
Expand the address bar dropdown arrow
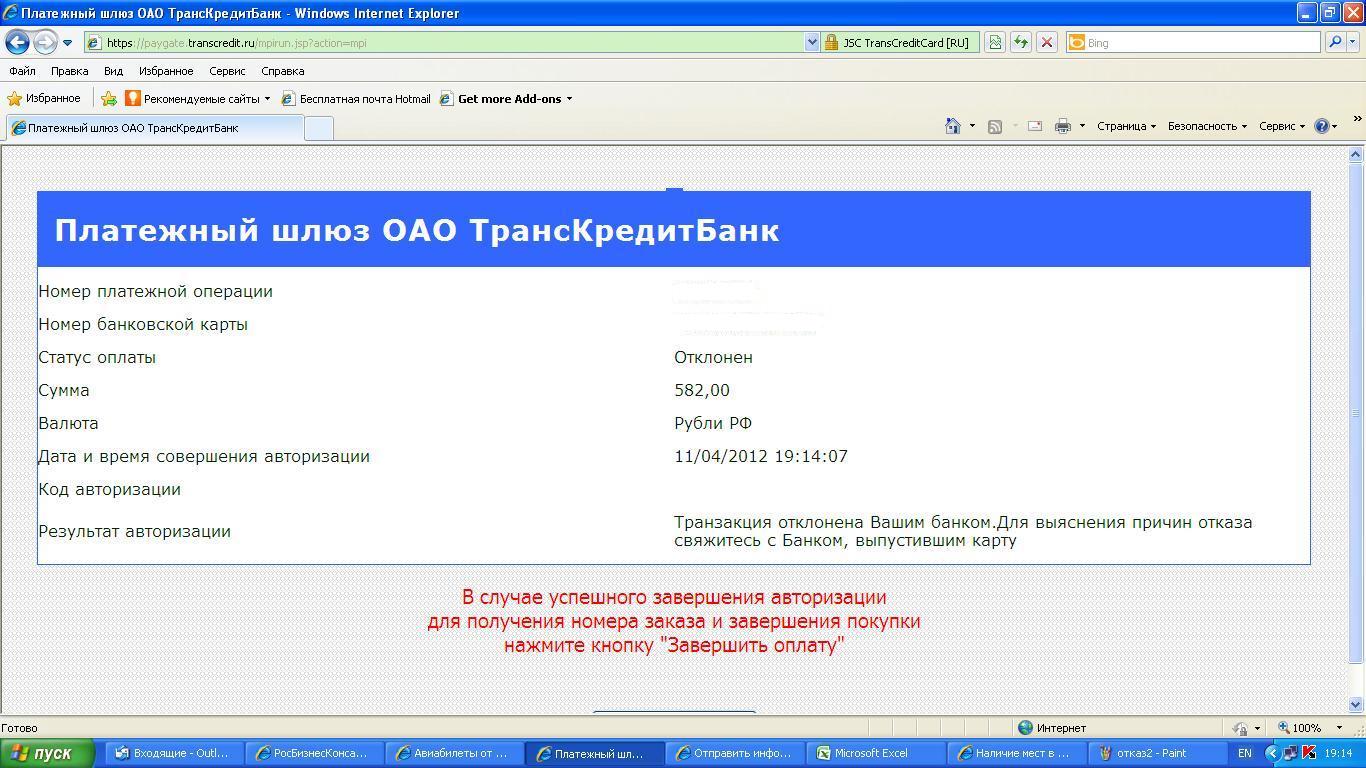click(812, 43)
